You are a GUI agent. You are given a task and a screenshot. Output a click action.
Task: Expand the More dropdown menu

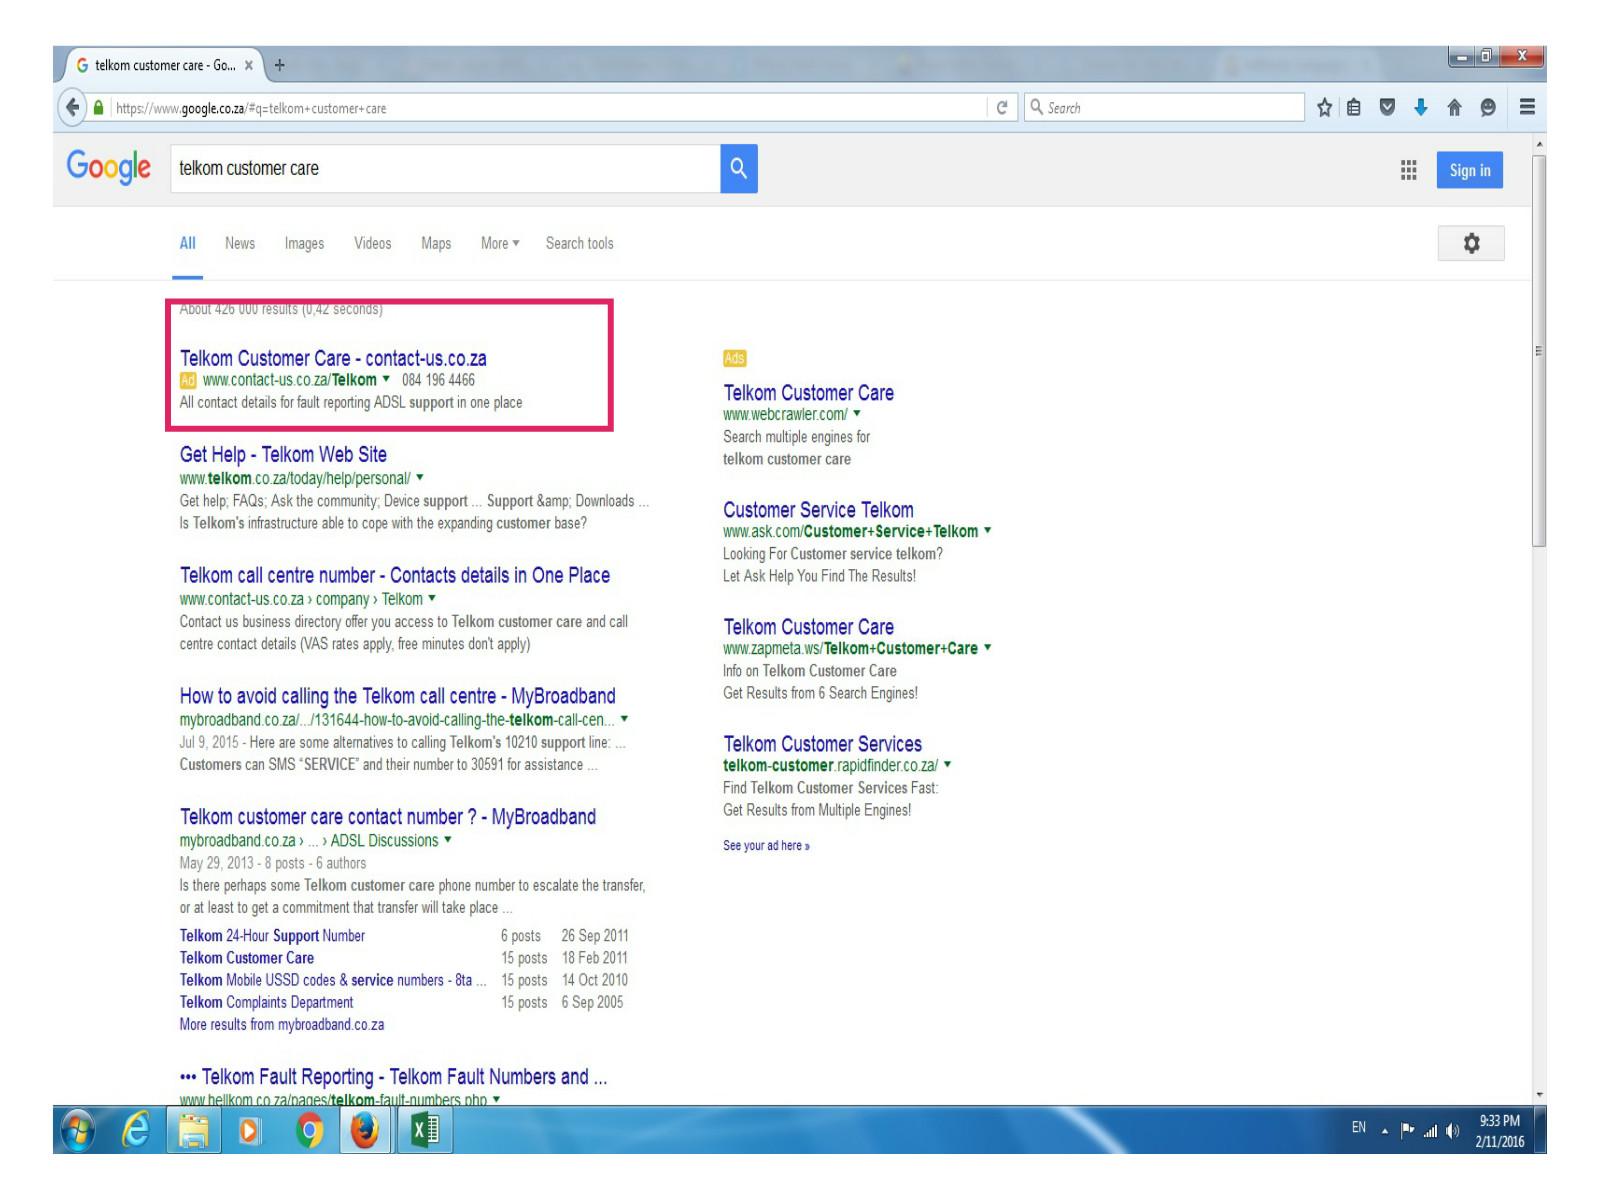tap(500, 243)
